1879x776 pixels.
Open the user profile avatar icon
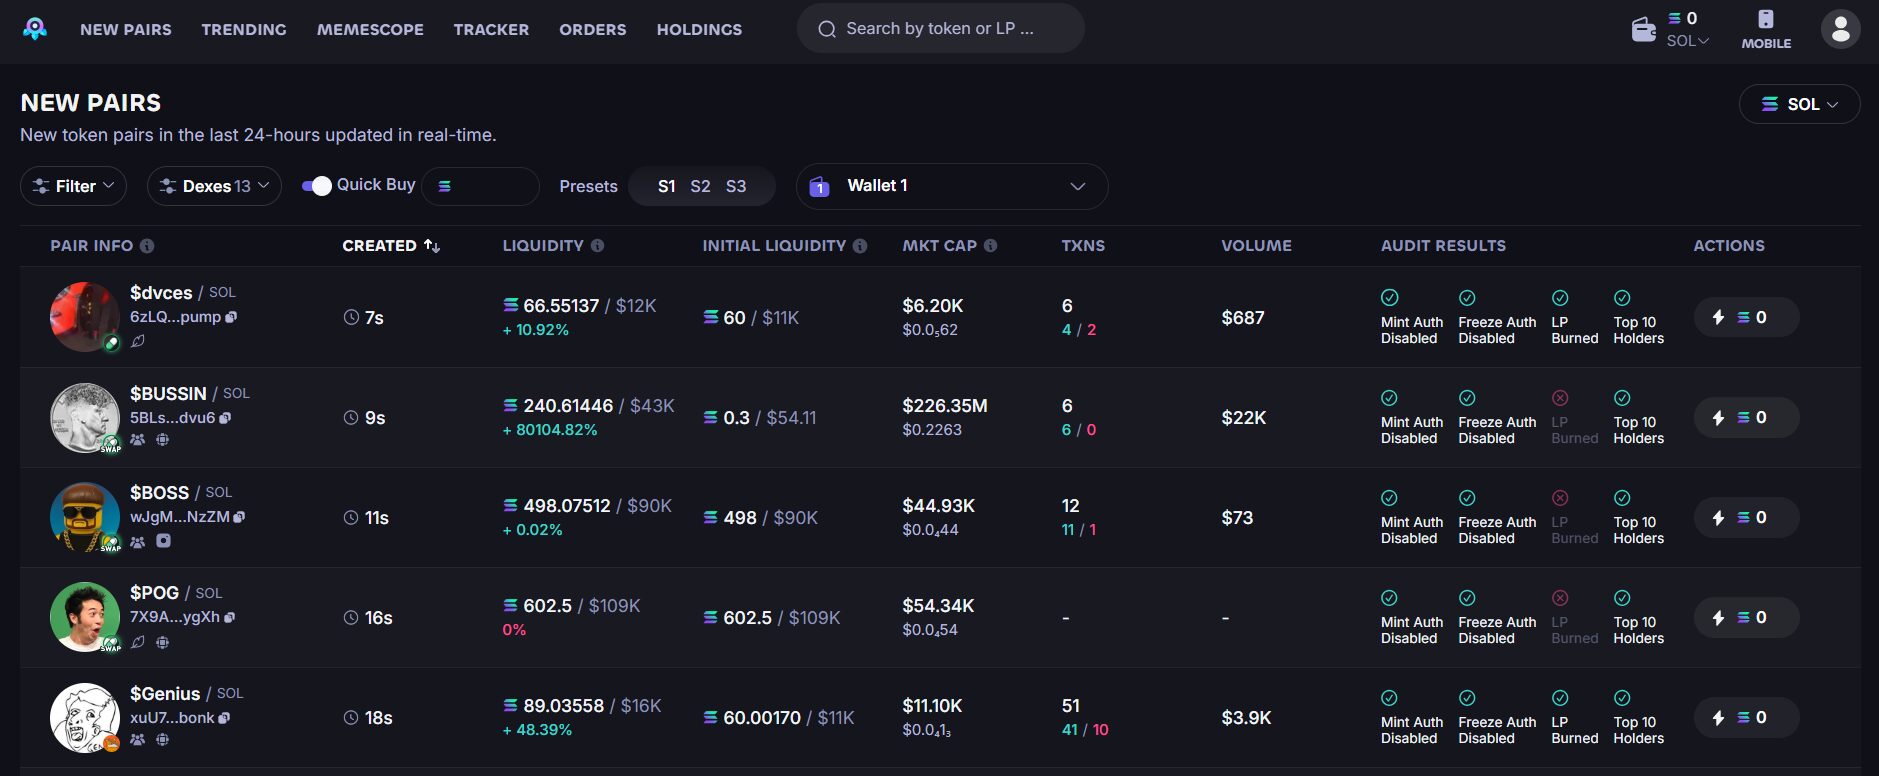(1840, 29)
